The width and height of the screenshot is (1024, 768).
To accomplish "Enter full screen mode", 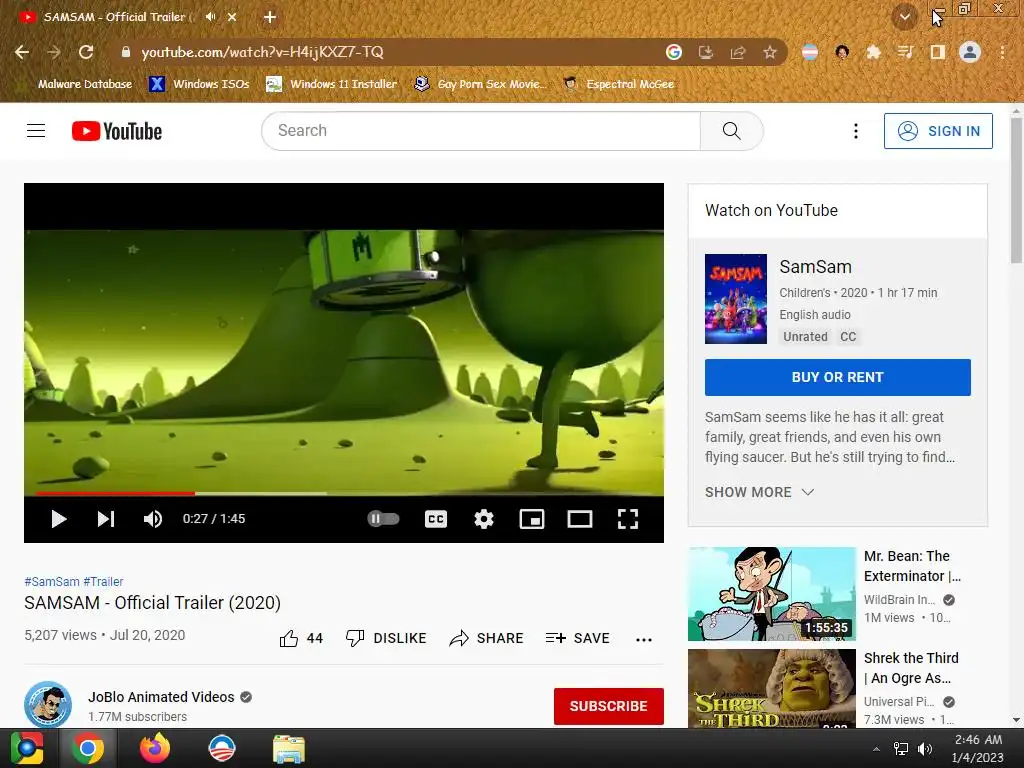I will 628,519.
